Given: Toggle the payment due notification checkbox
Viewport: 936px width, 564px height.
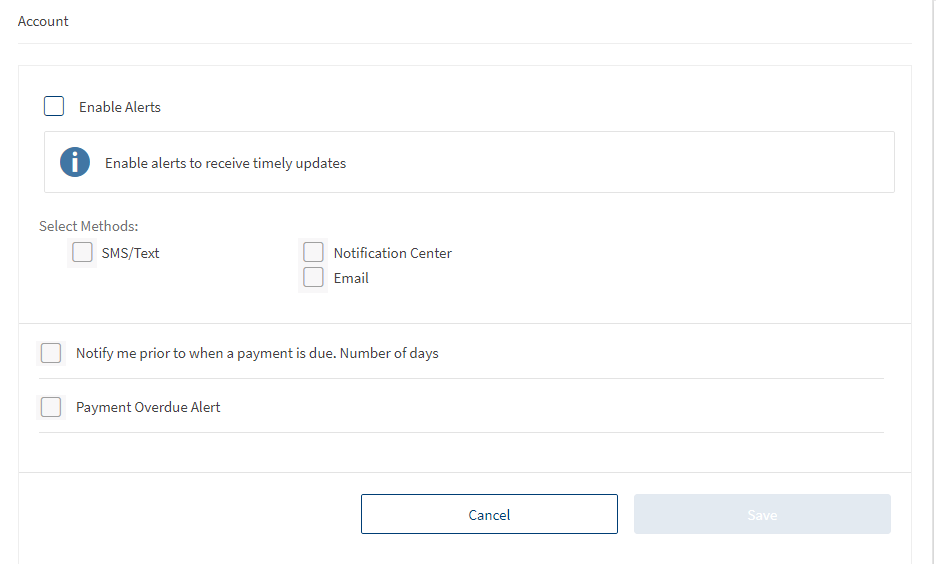Looking at the screenshot, I should [51, 353].
